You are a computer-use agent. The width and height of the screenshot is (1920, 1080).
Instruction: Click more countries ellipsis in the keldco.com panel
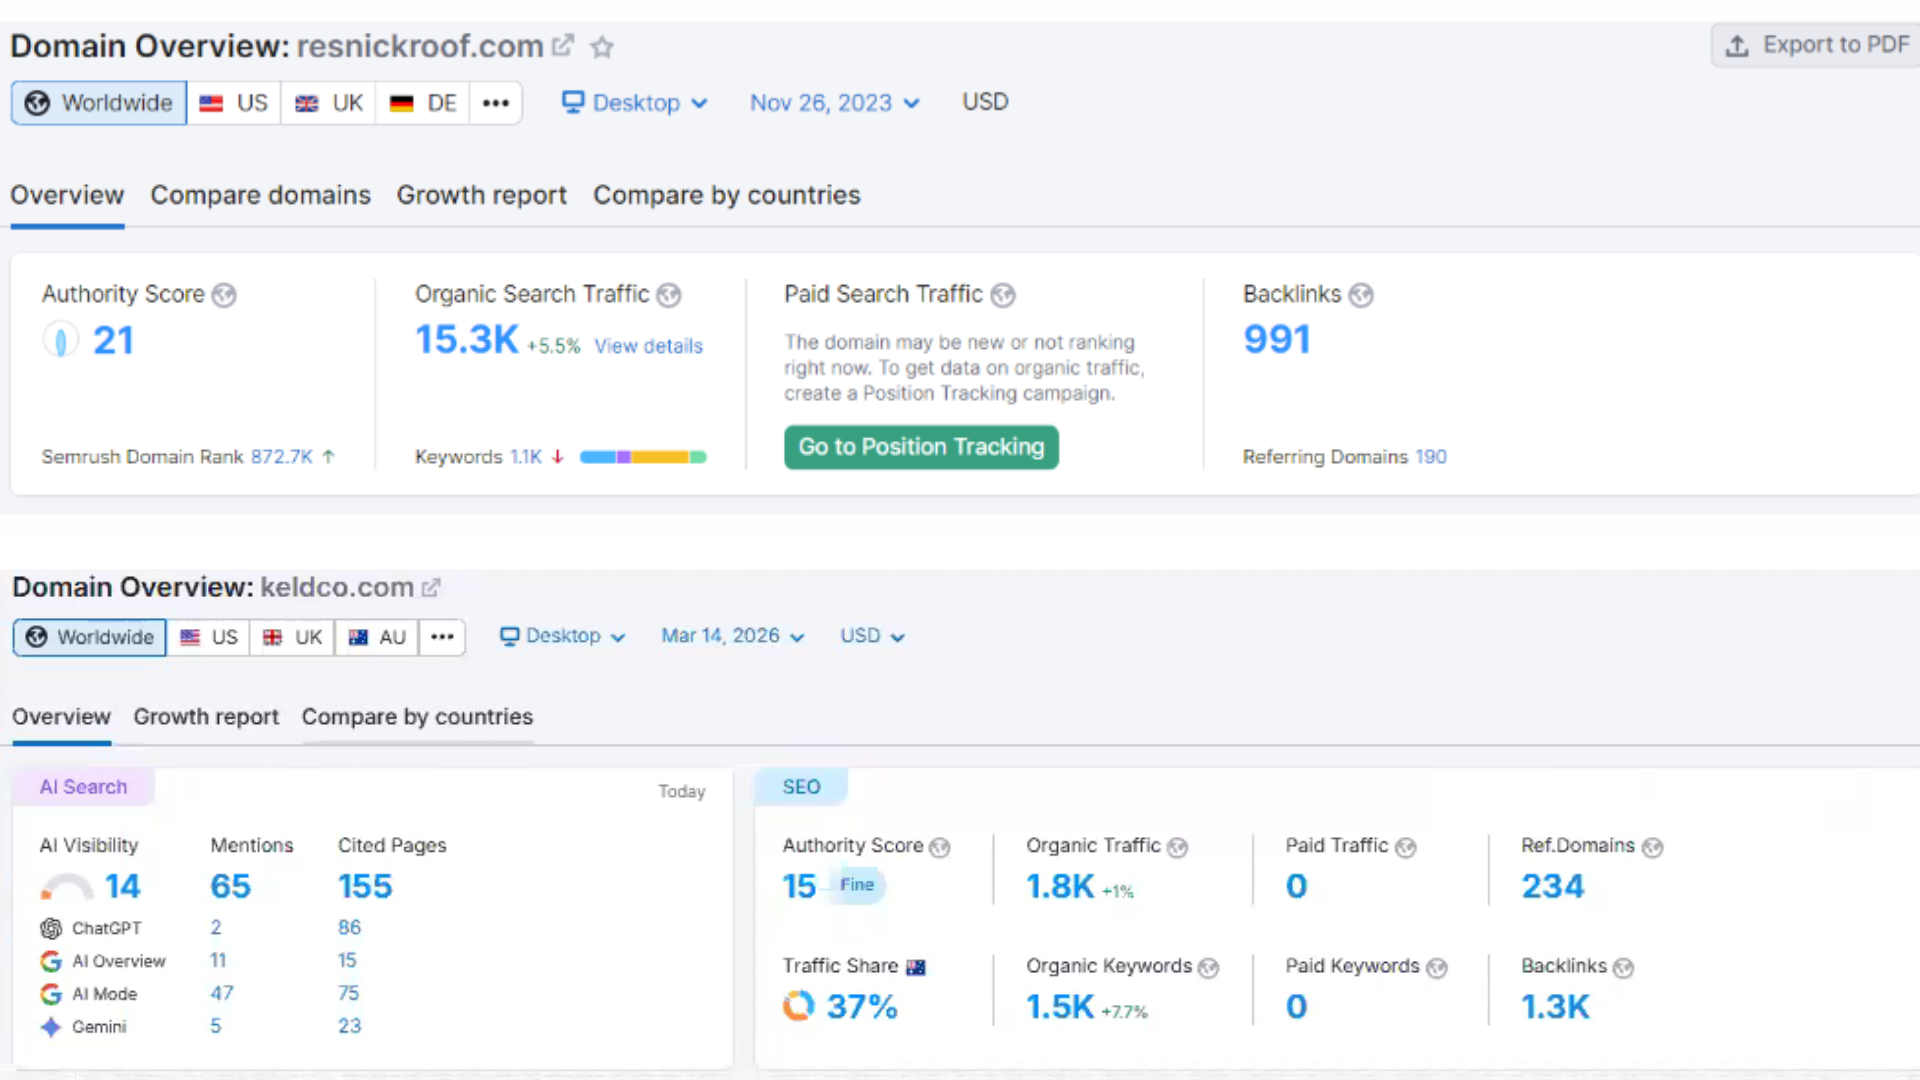point(442,638)
